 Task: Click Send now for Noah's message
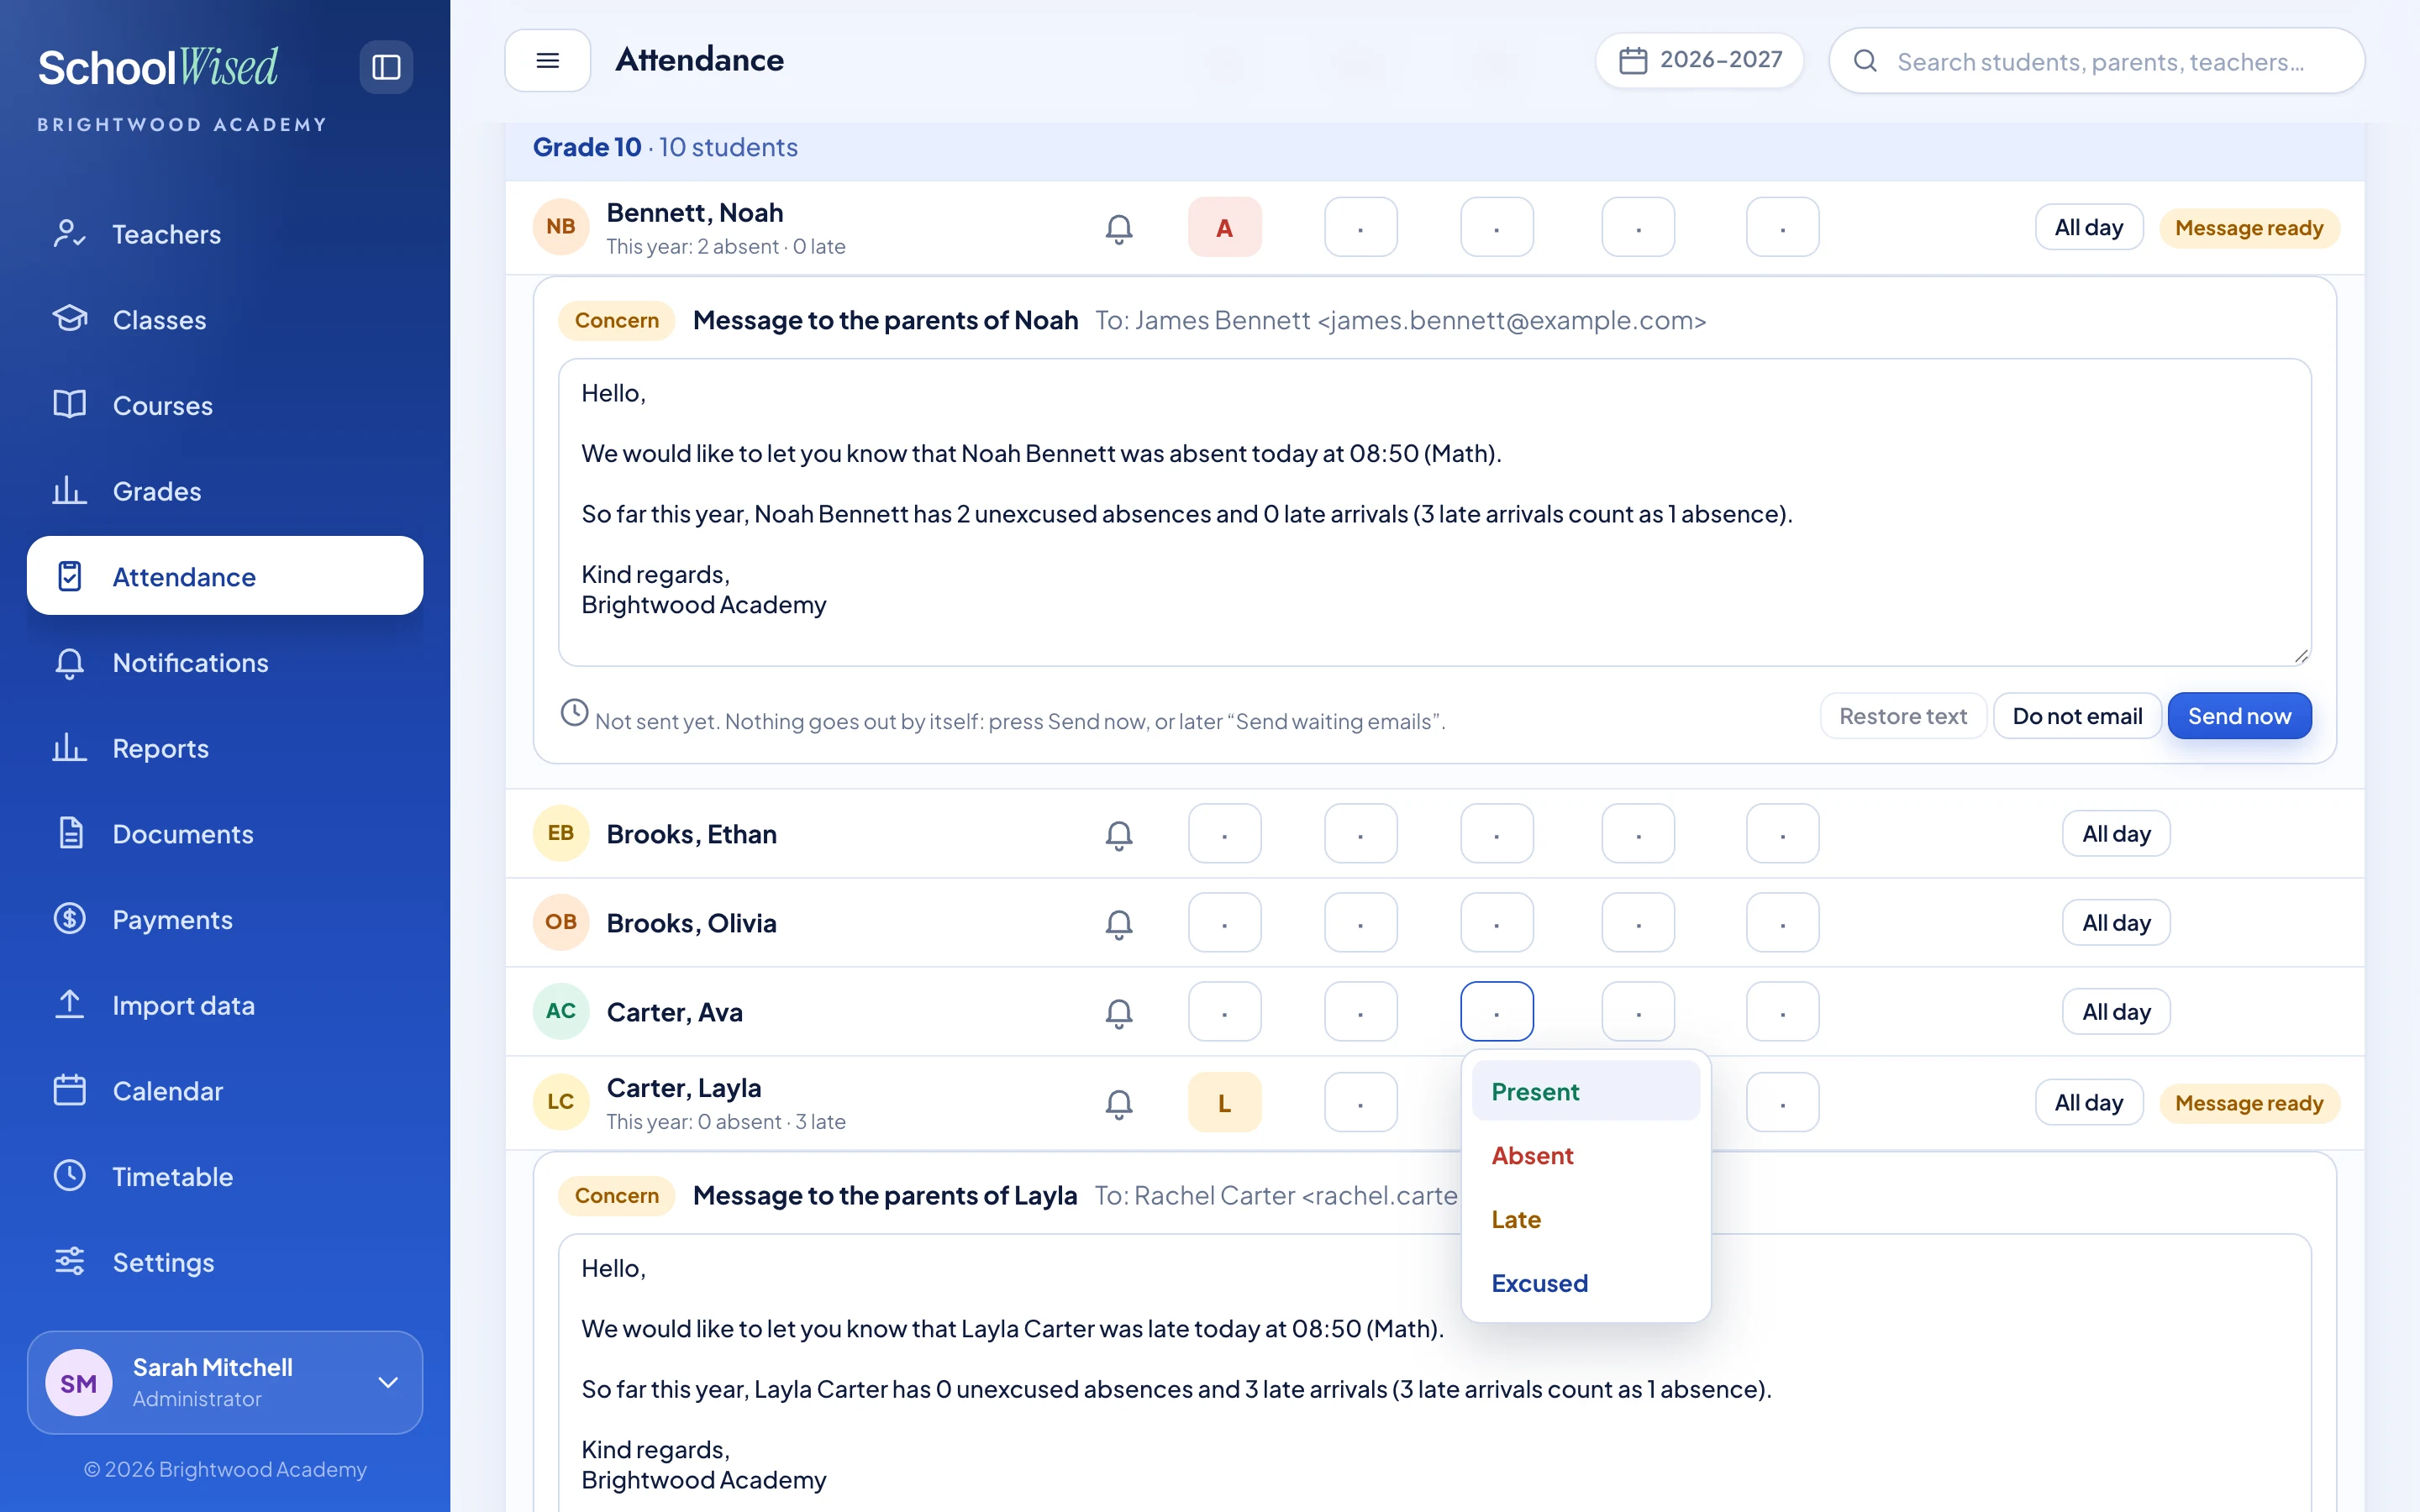click(2239, 716)
